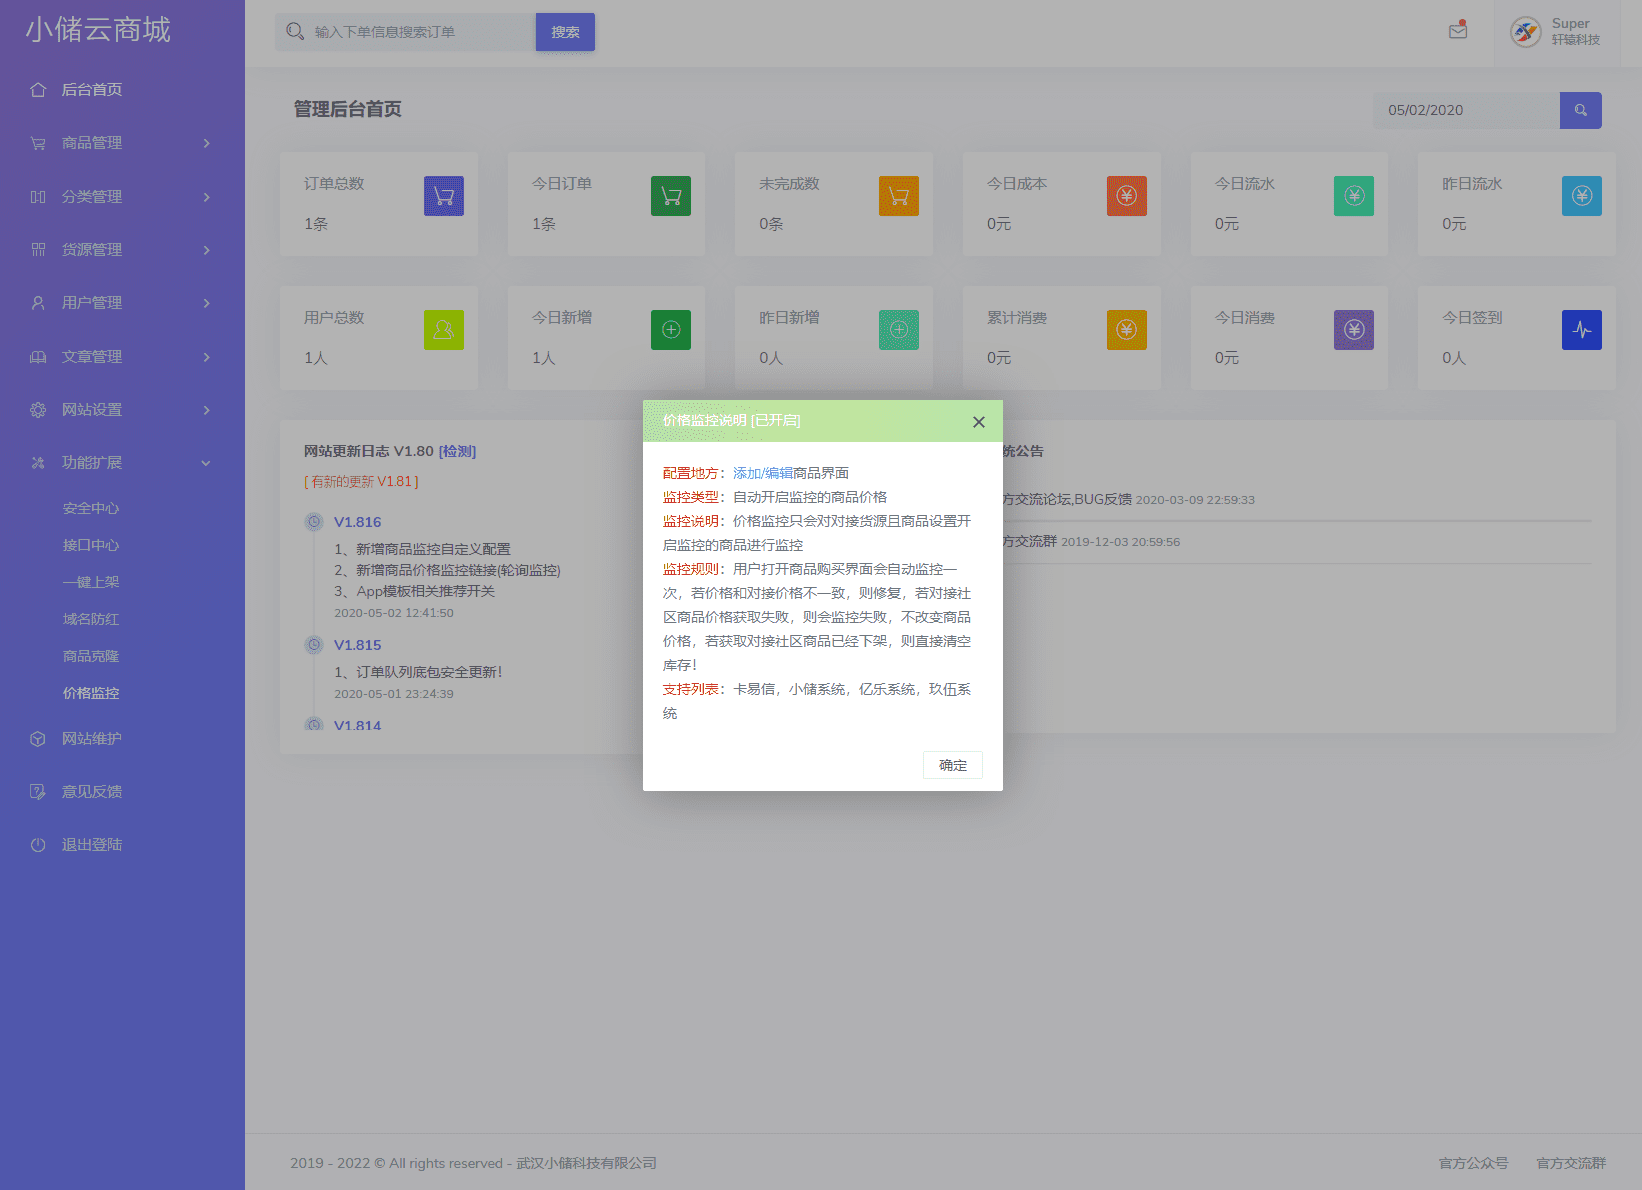Viewport: 1642px width, 1190px height.
Task: Click the 订单总数 shopping cart icon
Action: pyautogui.click(x=443, y=196)
